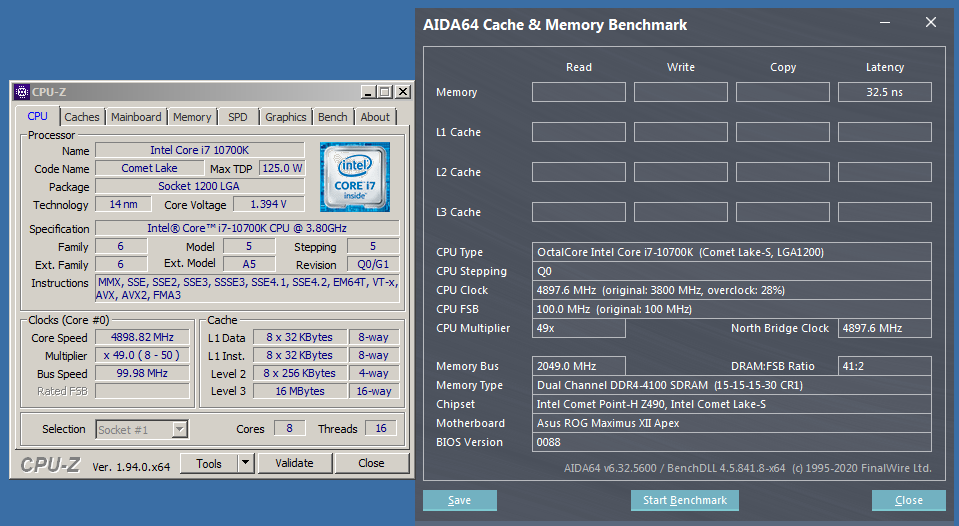
Task: Click the Memory Read result box
Action: [579, 92]
